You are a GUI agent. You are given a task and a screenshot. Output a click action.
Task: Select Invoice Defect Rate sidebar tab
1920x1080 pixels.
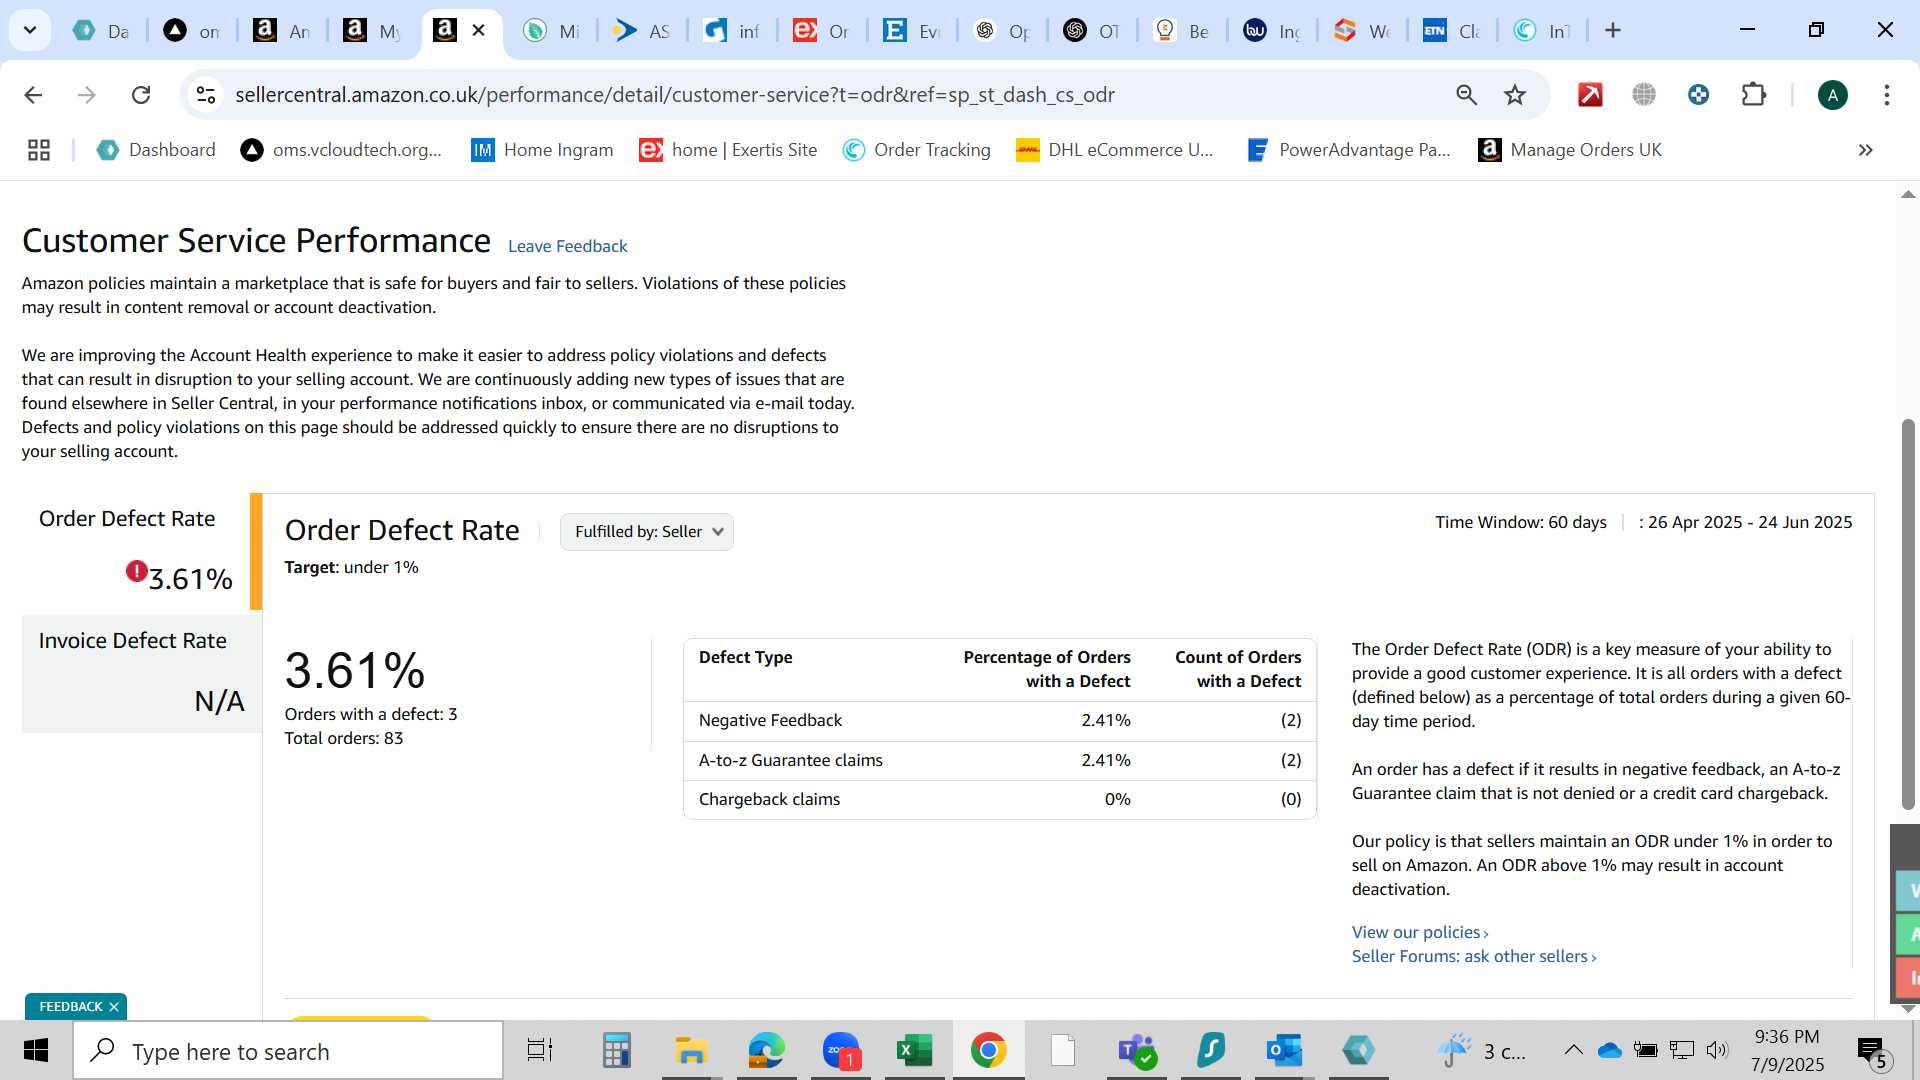point(141,674)
